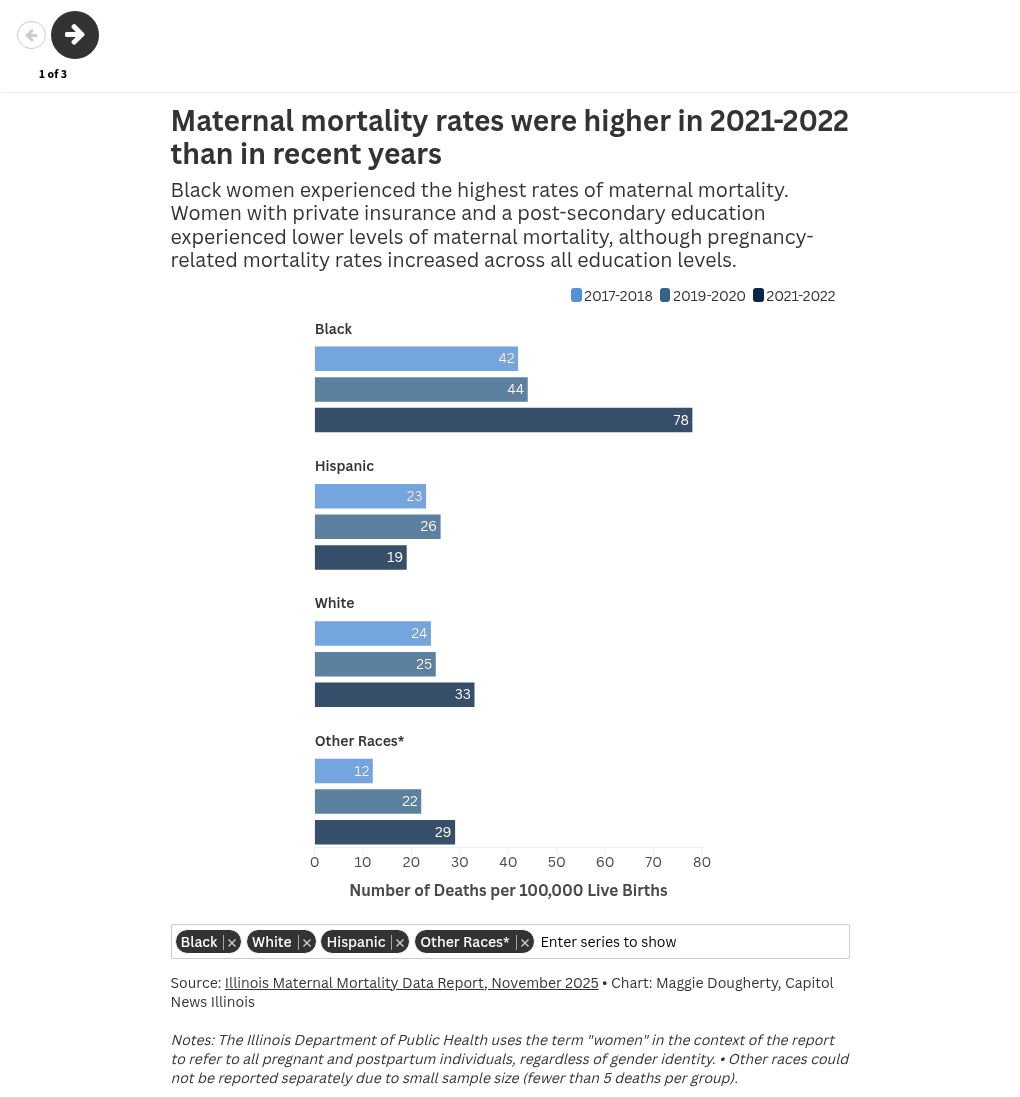
Task: Click the 2021-2022 legend color swatch
Action: tap(758, 296)
